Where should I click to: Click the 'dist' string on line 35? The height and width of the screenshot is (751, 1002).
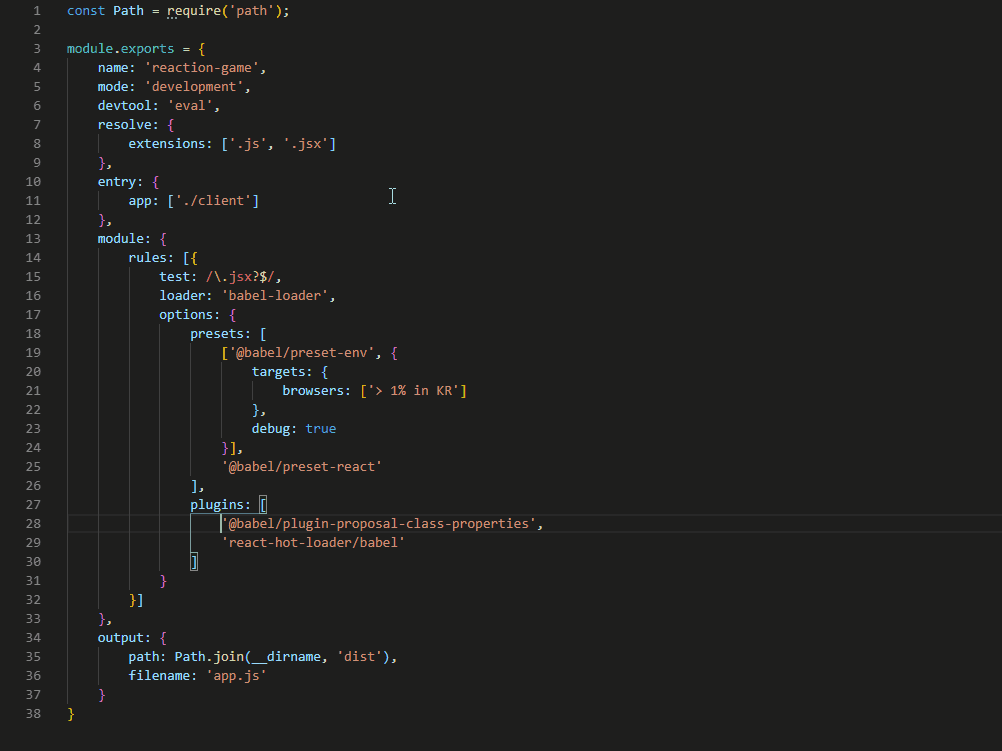(359, 657)
